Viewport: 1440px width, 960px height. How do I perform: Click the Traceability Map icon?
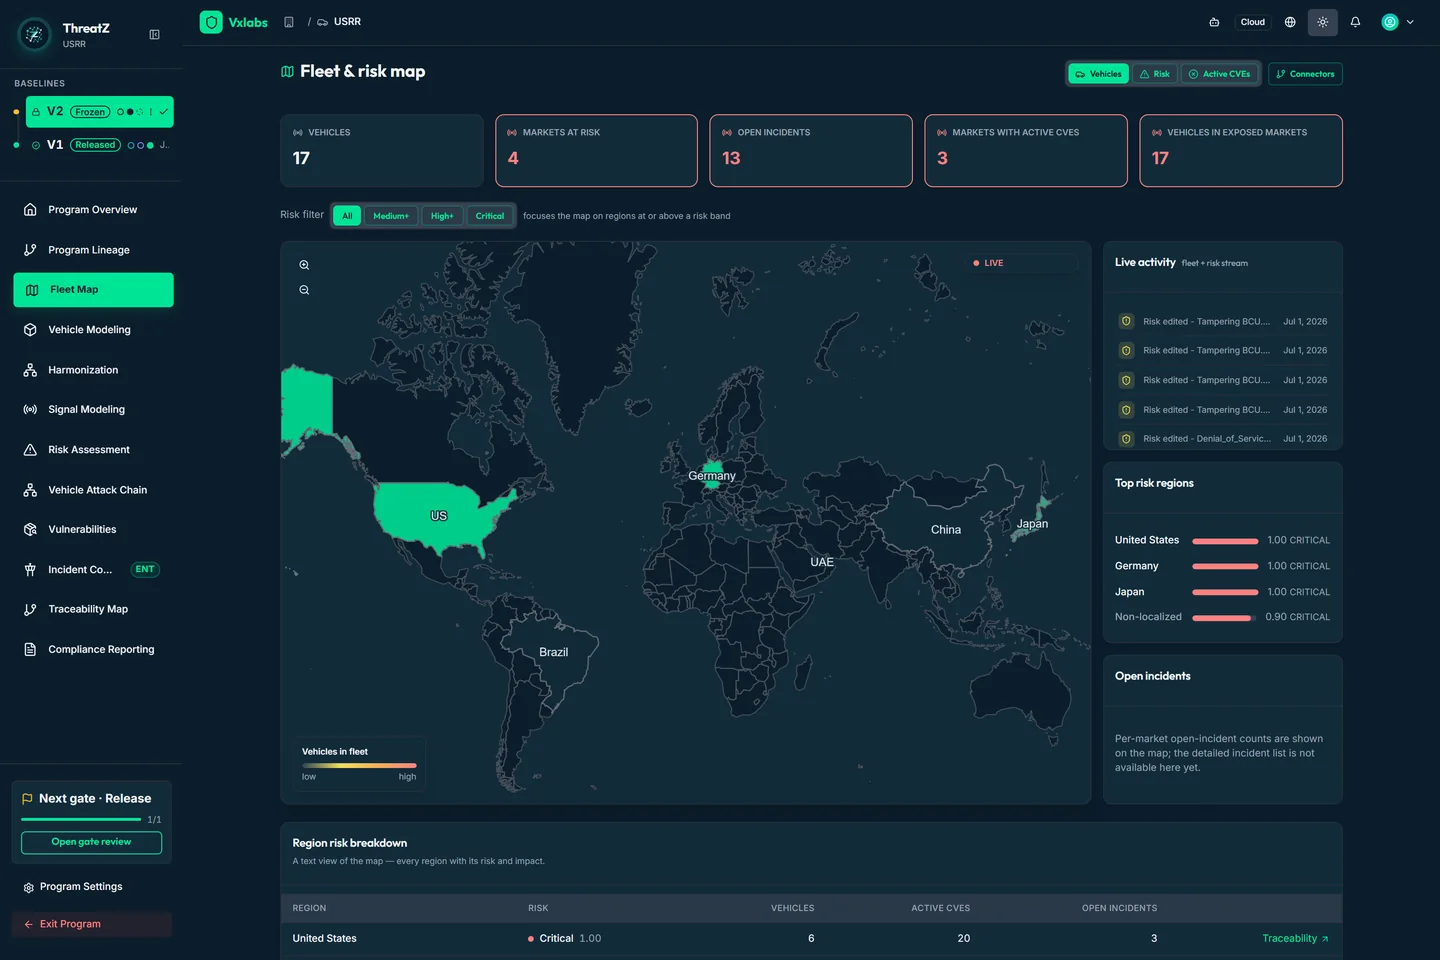30,609
